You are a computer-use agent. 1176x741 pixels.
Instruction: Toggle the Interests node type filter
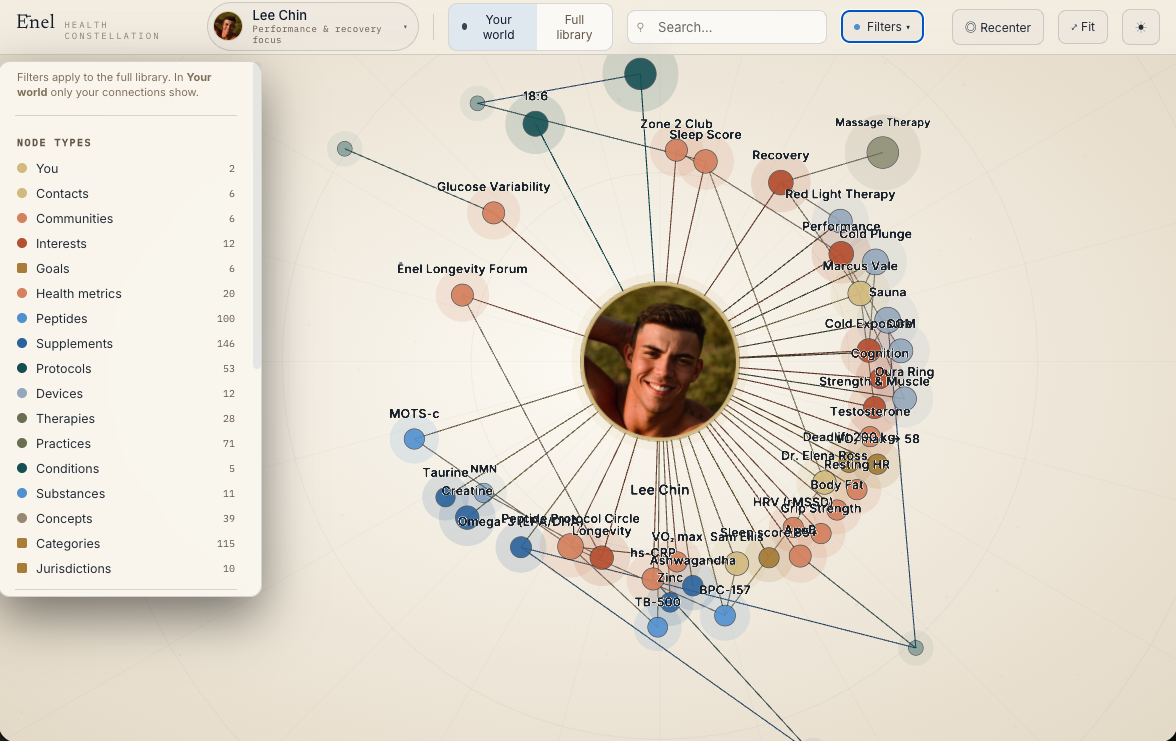[x=126, y=244]
